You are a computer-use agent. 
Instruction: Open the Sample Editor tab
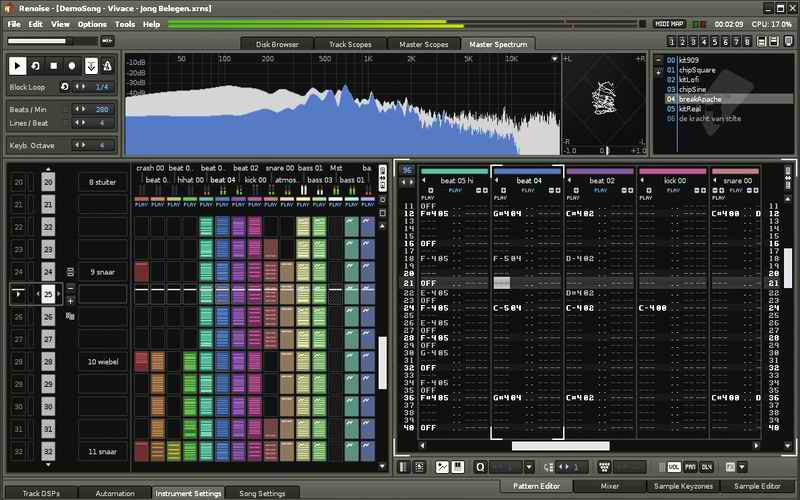757,485
